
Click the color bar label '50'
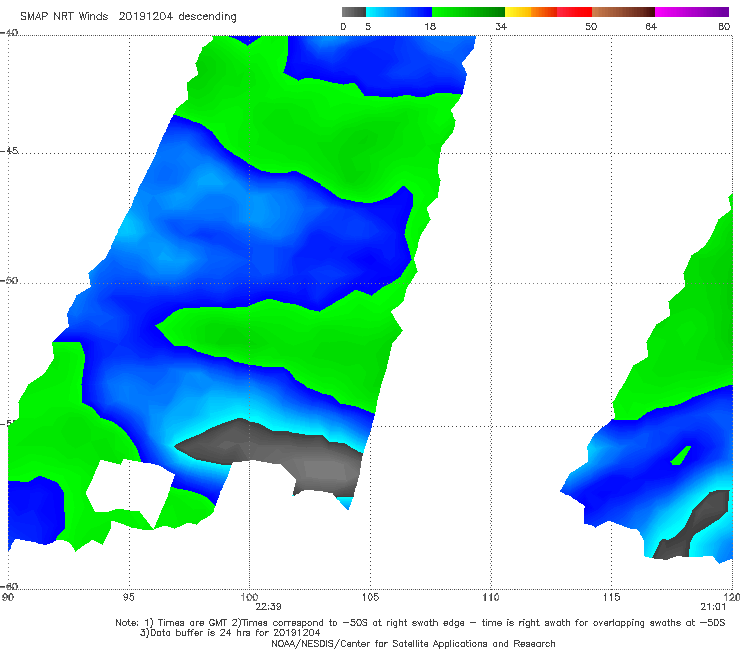tap(591, 27)
